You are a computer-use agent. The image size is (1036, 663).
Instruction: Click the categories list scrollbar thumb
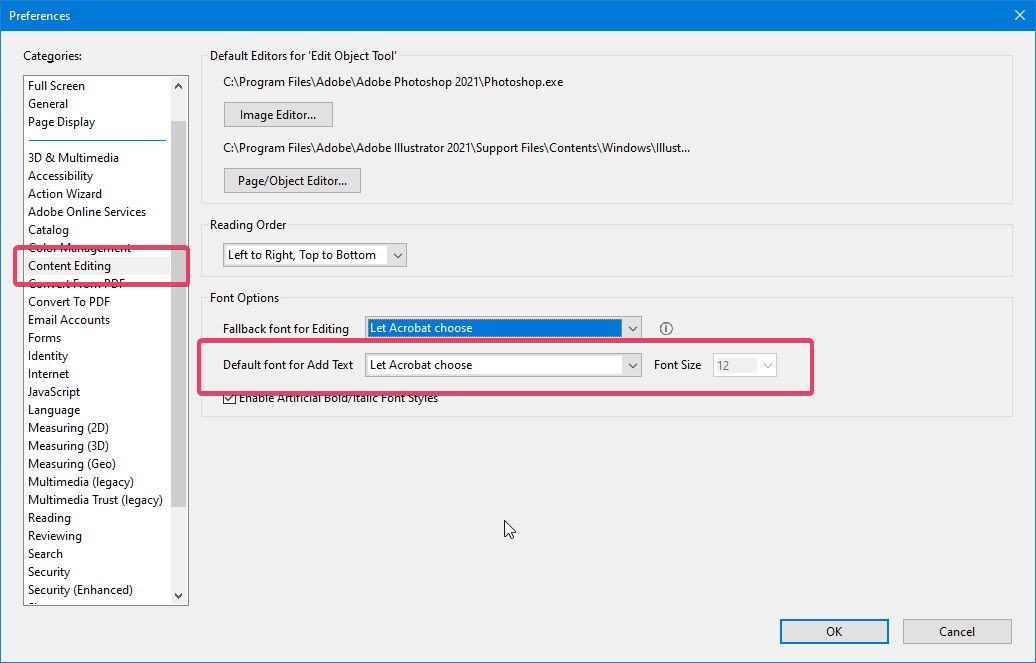coord(178,314)
